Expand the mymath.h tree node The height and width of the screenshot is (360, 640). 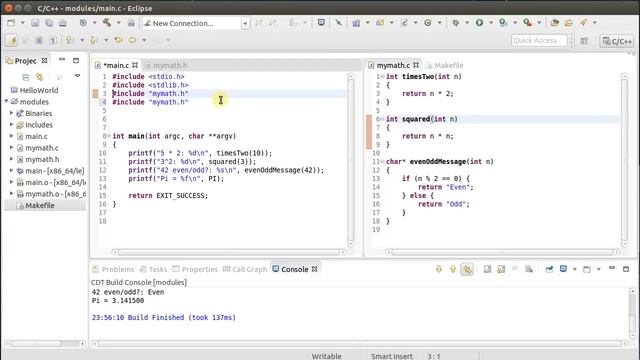11,159
